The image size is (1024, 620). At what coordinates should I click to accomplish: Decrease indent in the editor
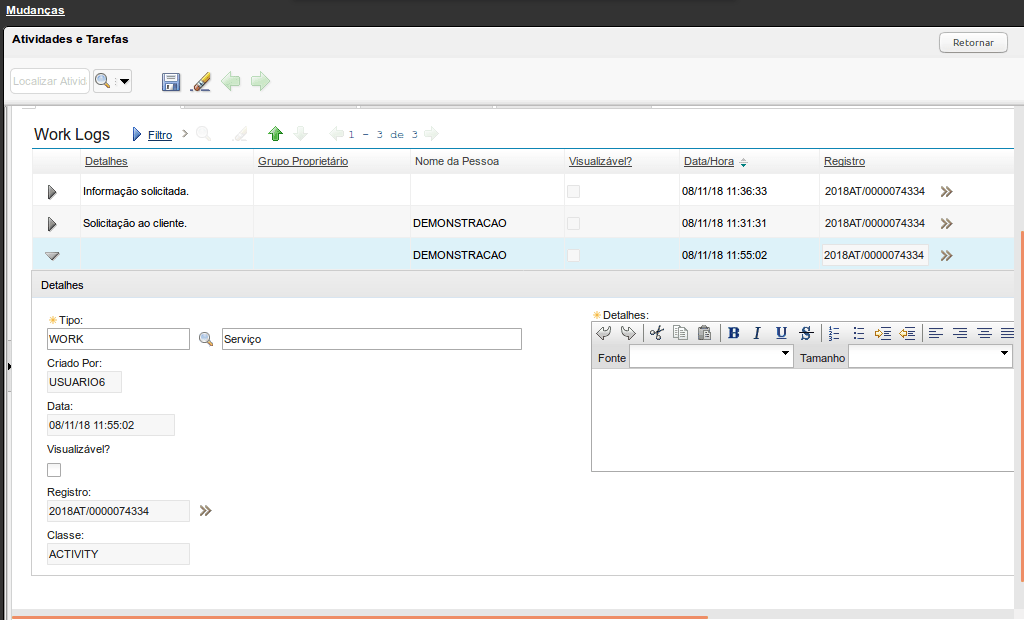907,333
